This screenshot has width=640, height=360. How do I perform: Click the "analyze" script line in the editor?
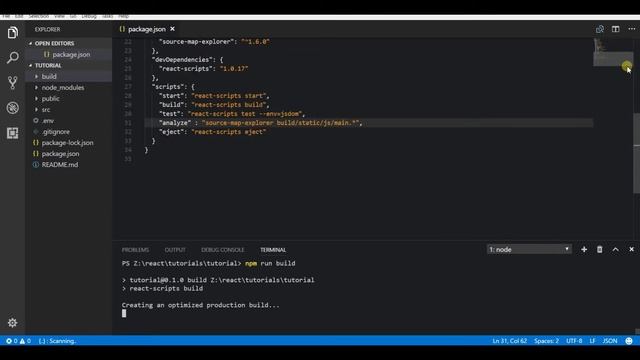click(260, 123)
